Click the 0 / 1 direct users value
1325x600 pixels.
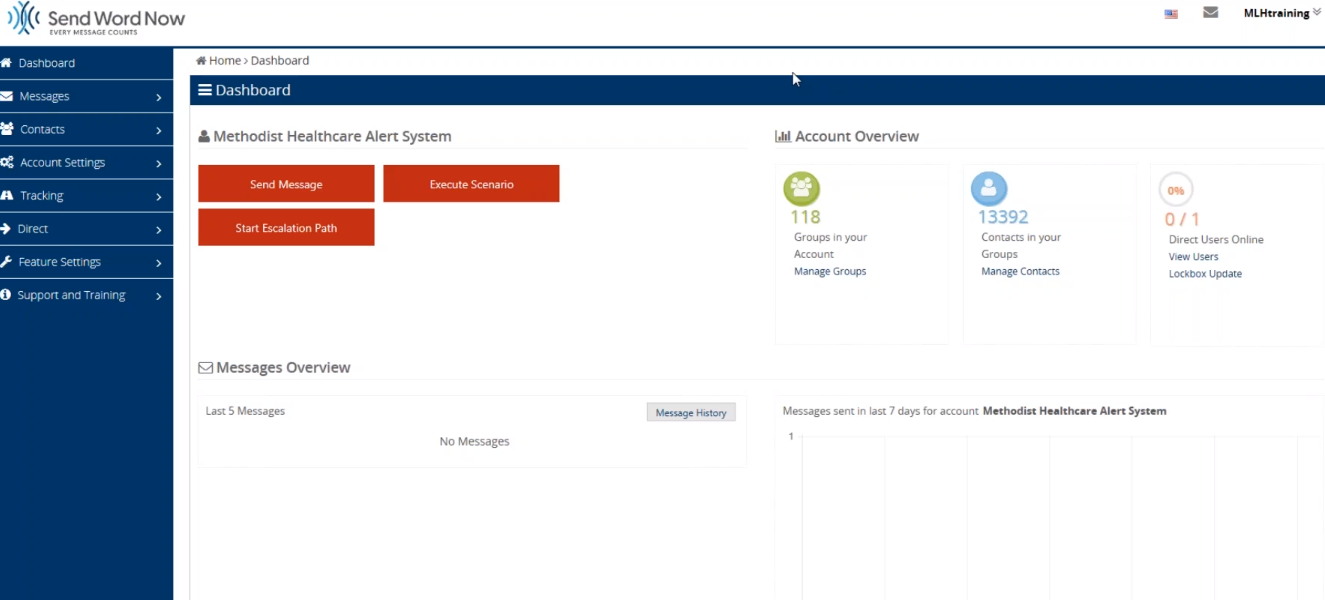click(1182, 219)
